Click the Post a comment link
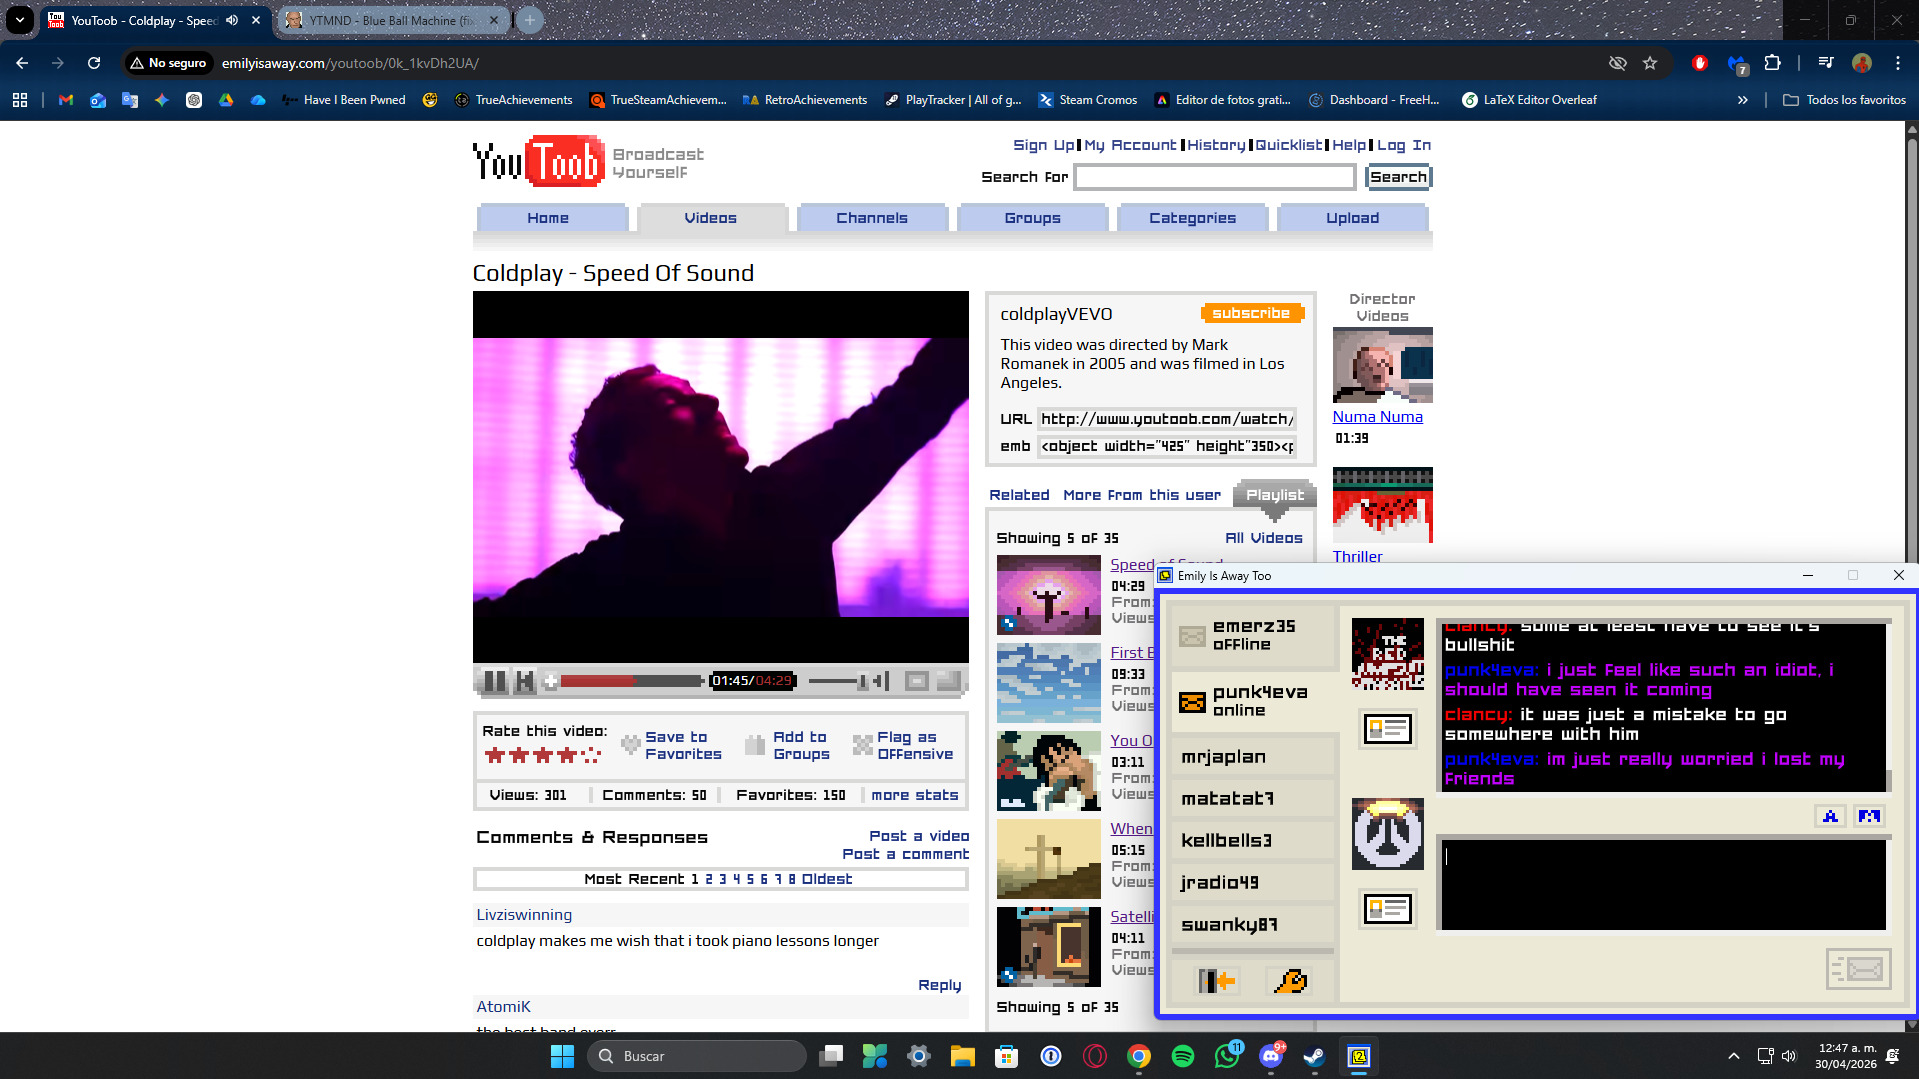The image size is (1919, 1079). tap(905, 854)
